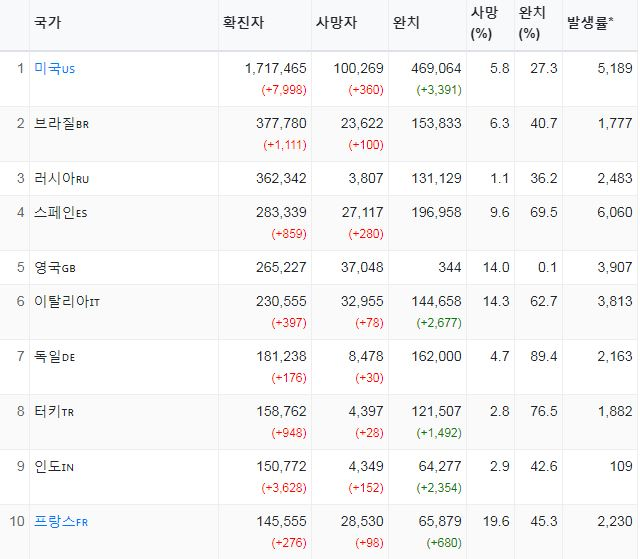The height and width of the screenshot is (559, 640).
Task: Select the 러시아 (RU) row name
Action: coord(60,178)
